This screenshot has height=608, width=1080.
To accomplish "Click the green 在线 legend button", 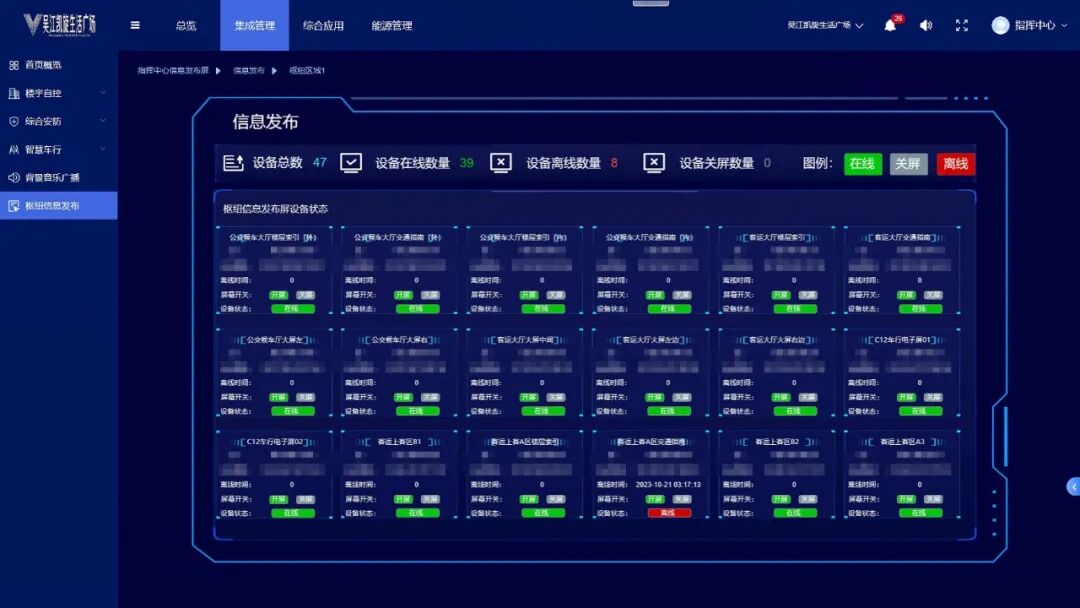I will (x=861, y=163).
